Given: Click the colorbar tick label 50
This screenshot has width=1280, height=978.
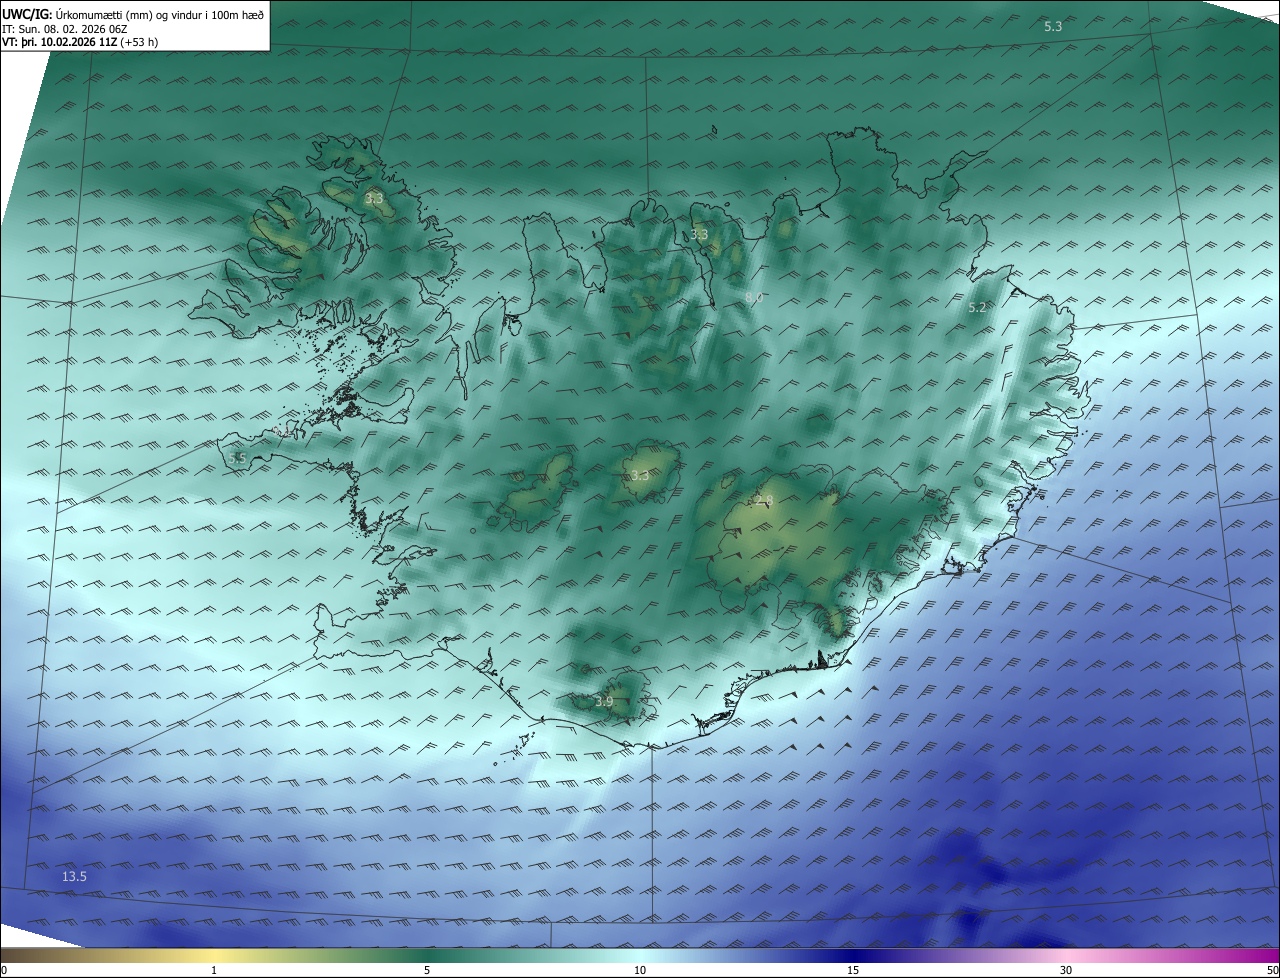Looking at the screenshot, I should coord(1272,970).
